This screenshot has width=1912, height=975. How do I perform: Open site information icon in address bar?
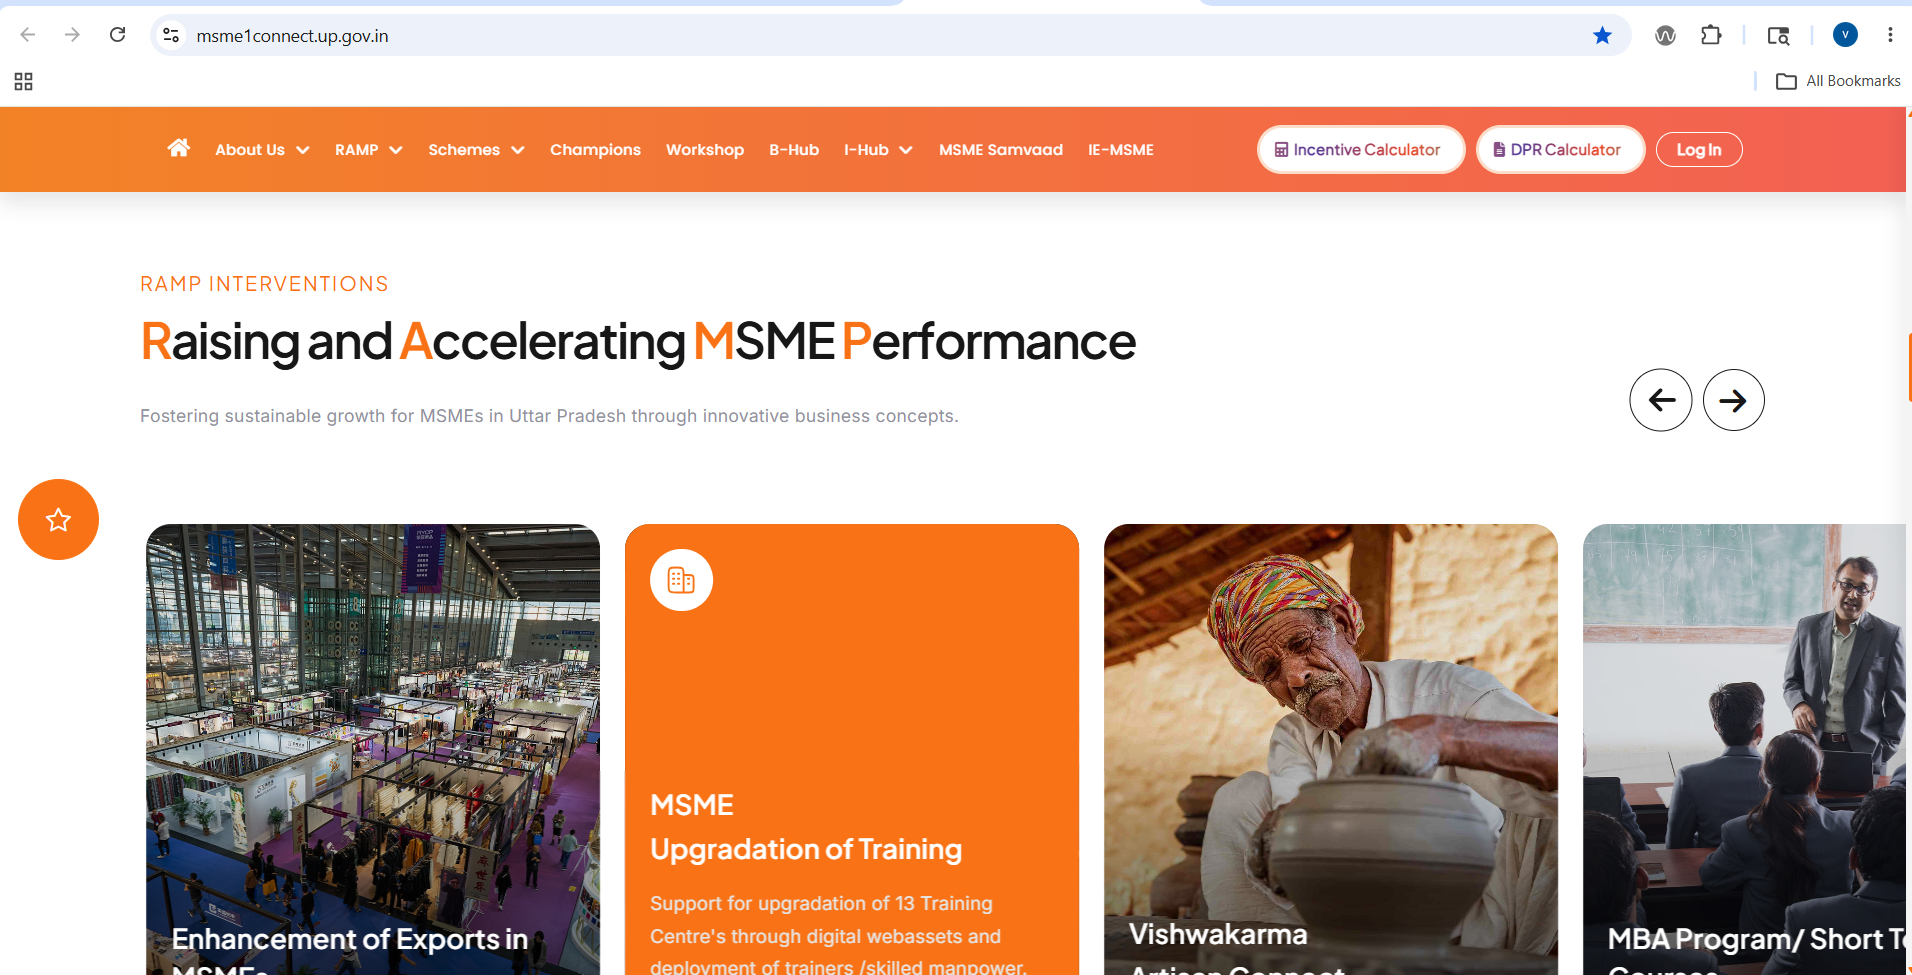171,35
